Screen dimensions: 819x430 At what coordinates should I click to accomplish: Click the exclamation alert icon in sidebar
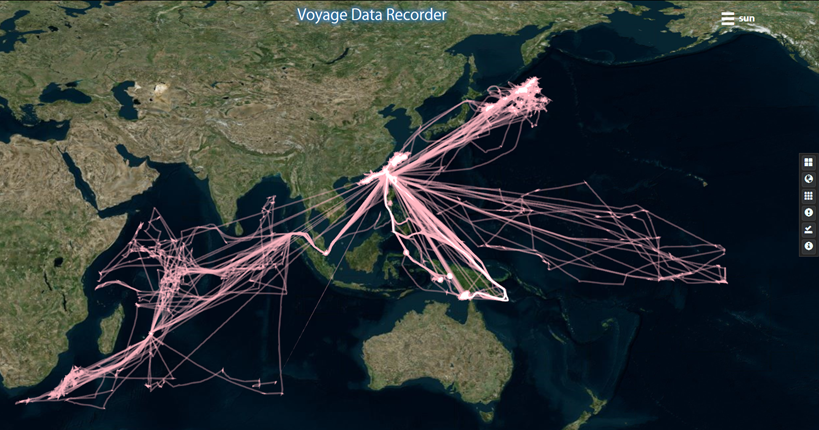click(808, 213)
